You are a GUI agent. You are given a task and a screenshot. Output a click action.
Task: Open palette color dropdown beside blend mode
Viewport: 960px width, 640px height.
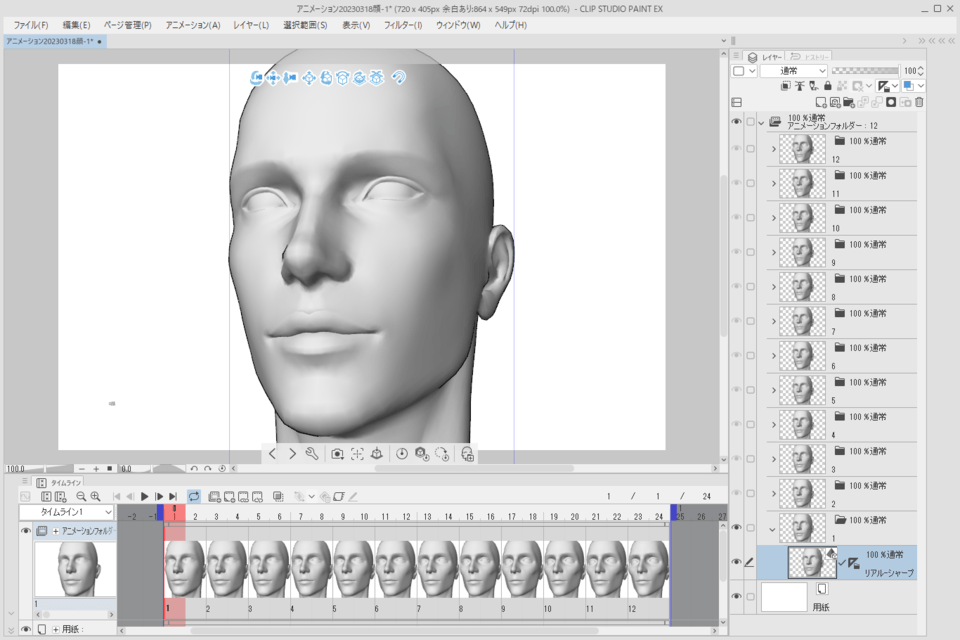[752, 71]
